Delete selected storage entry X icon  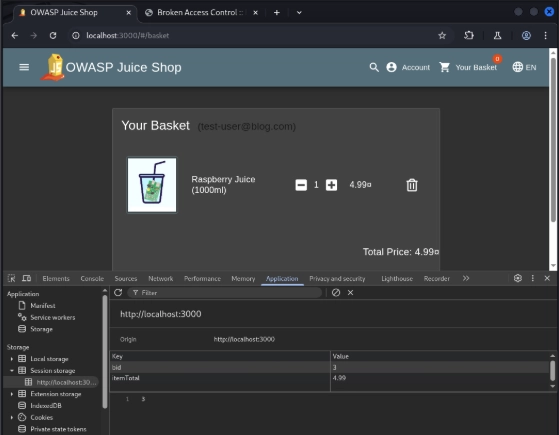click(350, 292)
